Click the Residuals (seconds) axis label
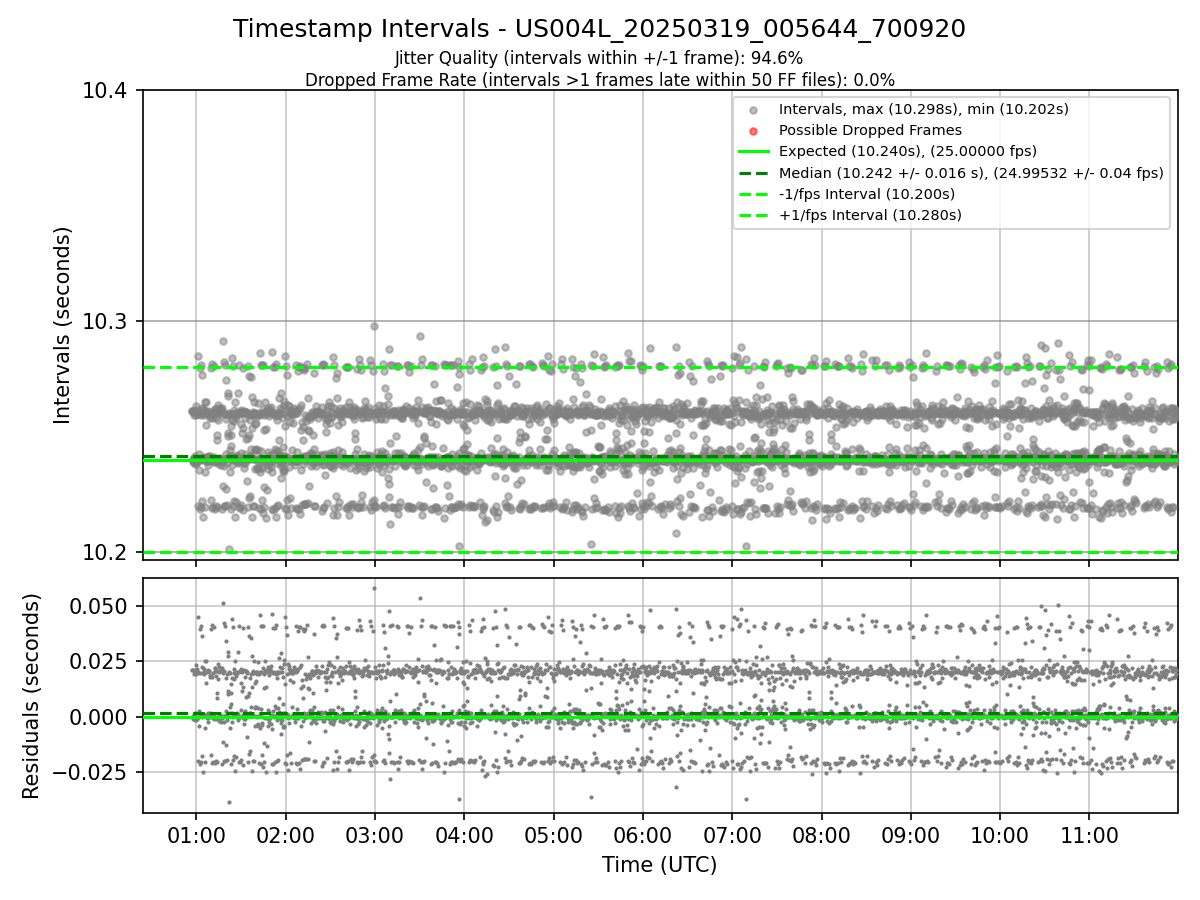The image size is (1200, 900). click(x=31, y=696)
